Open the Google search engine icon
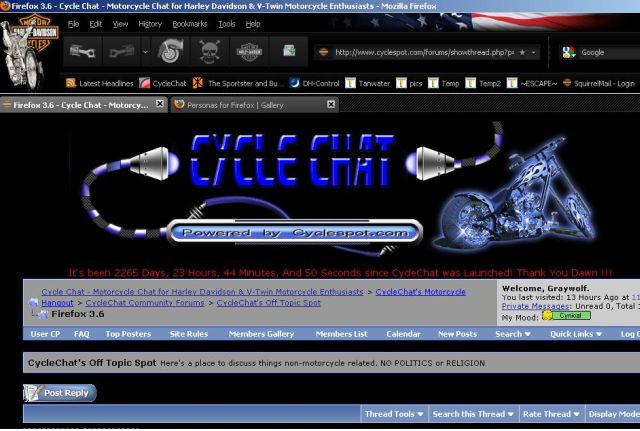This screenshot has width=640, height=431. tap(569, 52)
